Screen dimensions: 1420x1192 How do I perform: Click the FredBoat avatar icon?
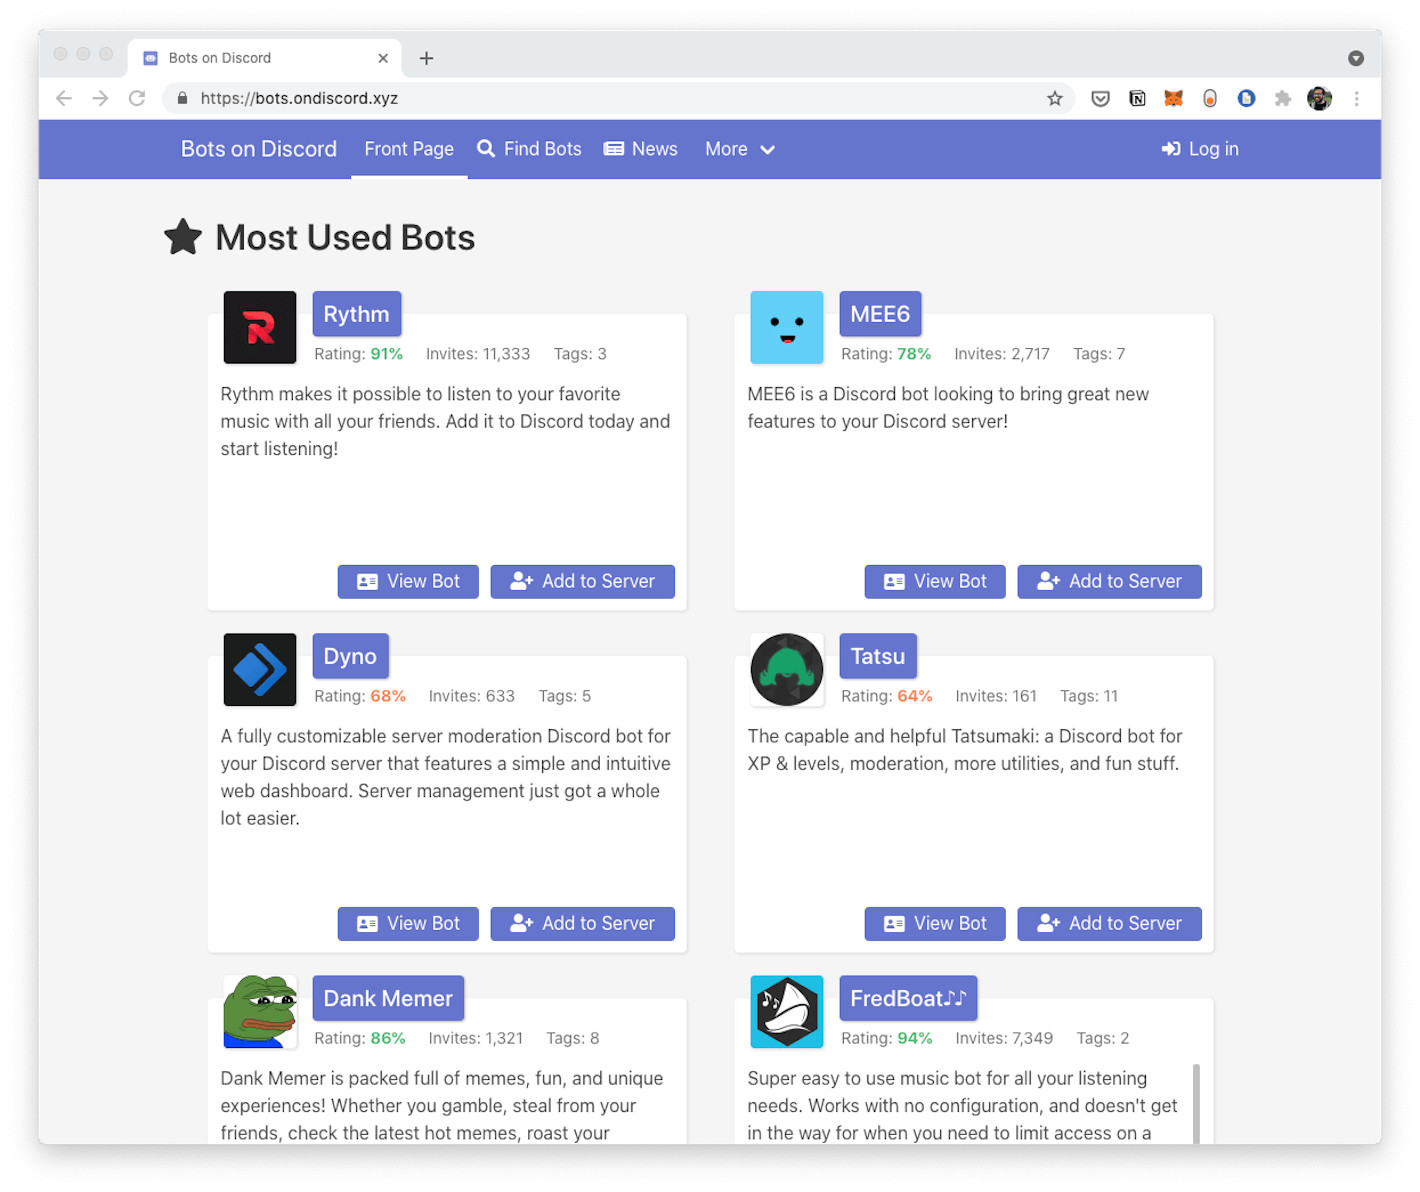tap(786, 1012)
